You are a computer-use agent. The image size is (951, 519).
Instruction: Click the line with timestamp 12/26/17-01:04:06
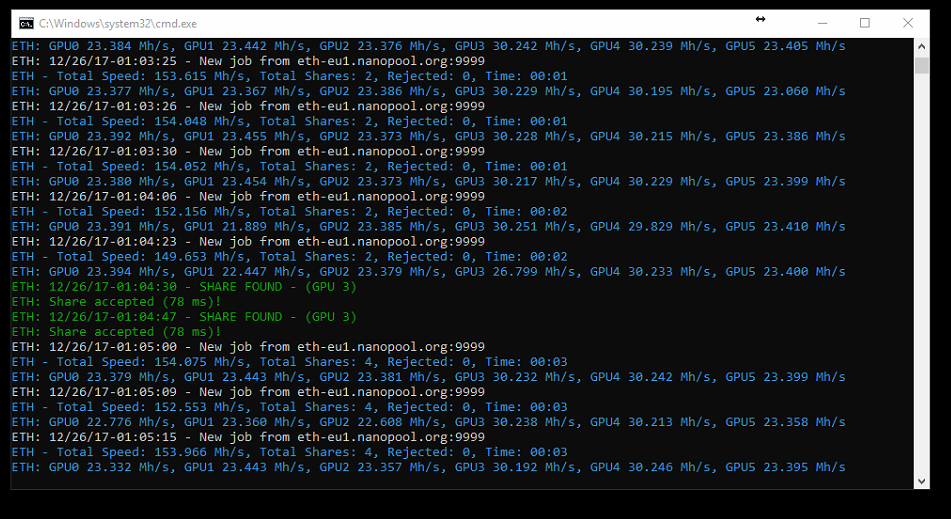coord(248,196)
